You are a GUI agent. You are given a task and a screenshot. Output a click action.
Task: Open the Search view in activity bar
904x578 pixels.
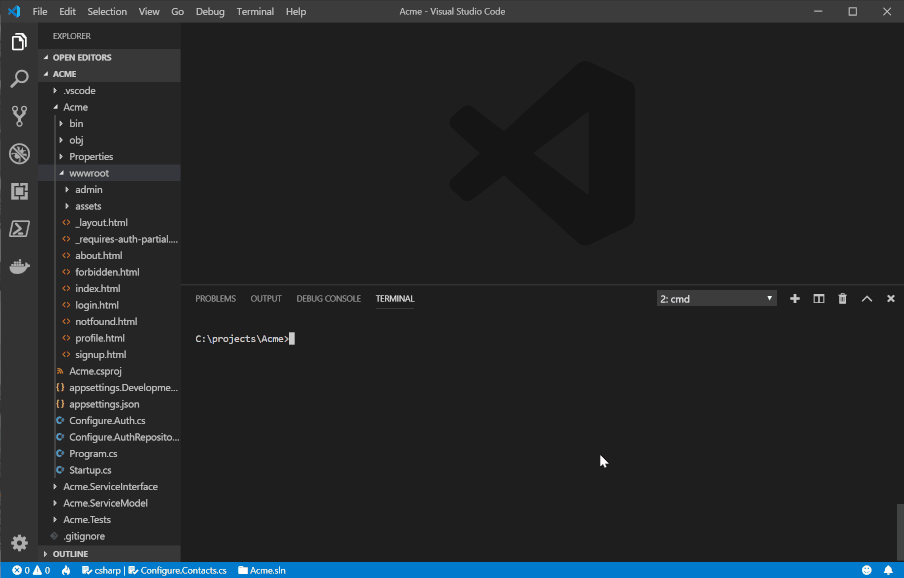19,78
